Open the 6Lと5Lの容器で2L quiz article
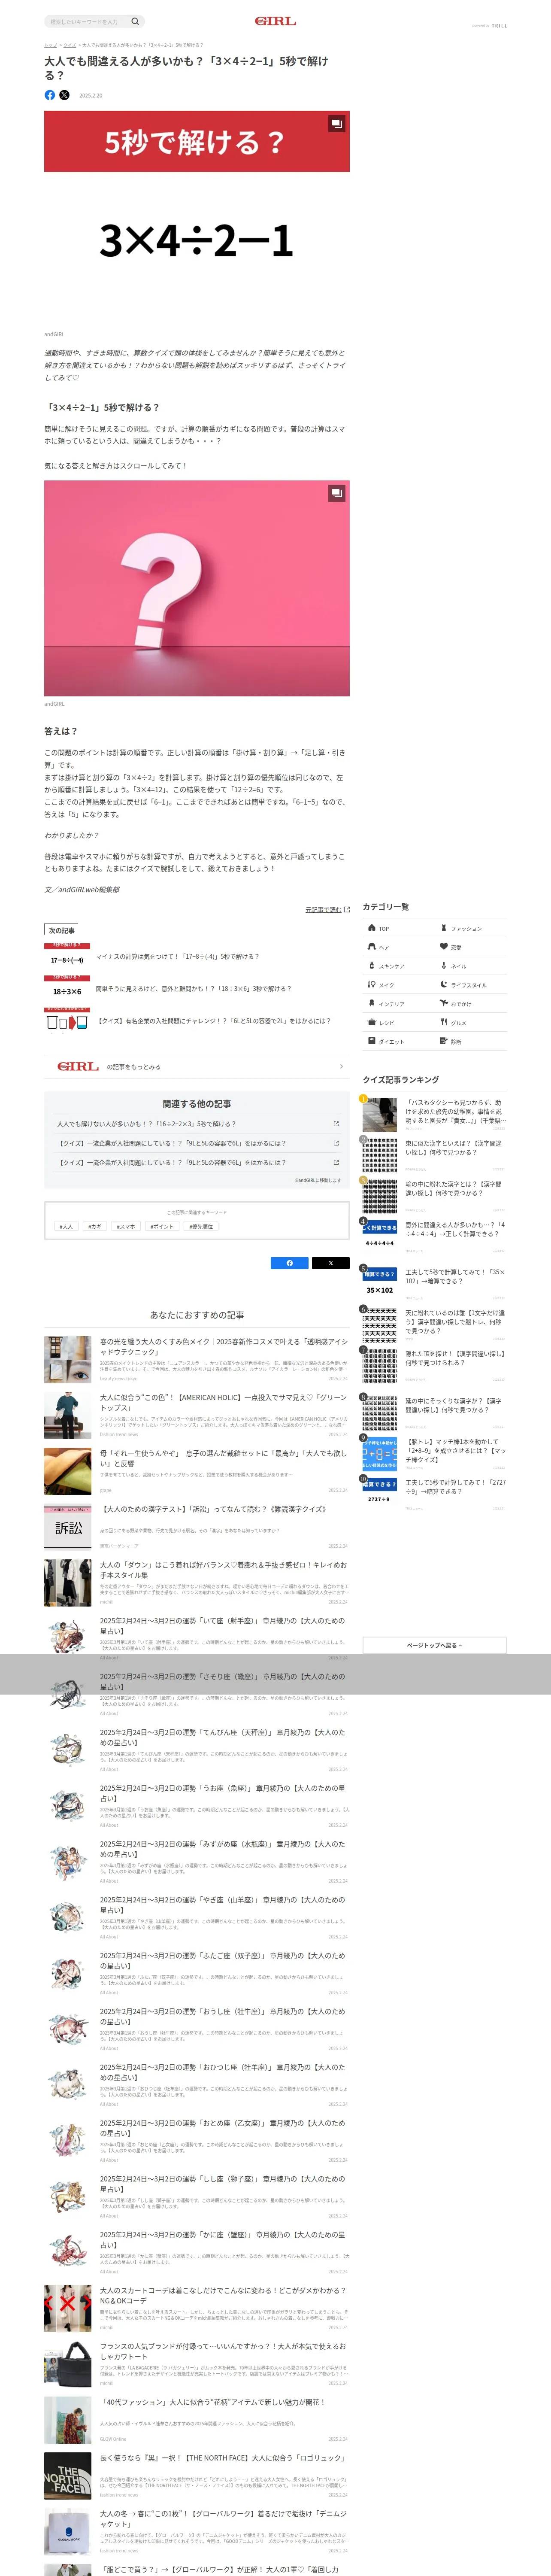 pyautogui.click(x=196, y=1022)
